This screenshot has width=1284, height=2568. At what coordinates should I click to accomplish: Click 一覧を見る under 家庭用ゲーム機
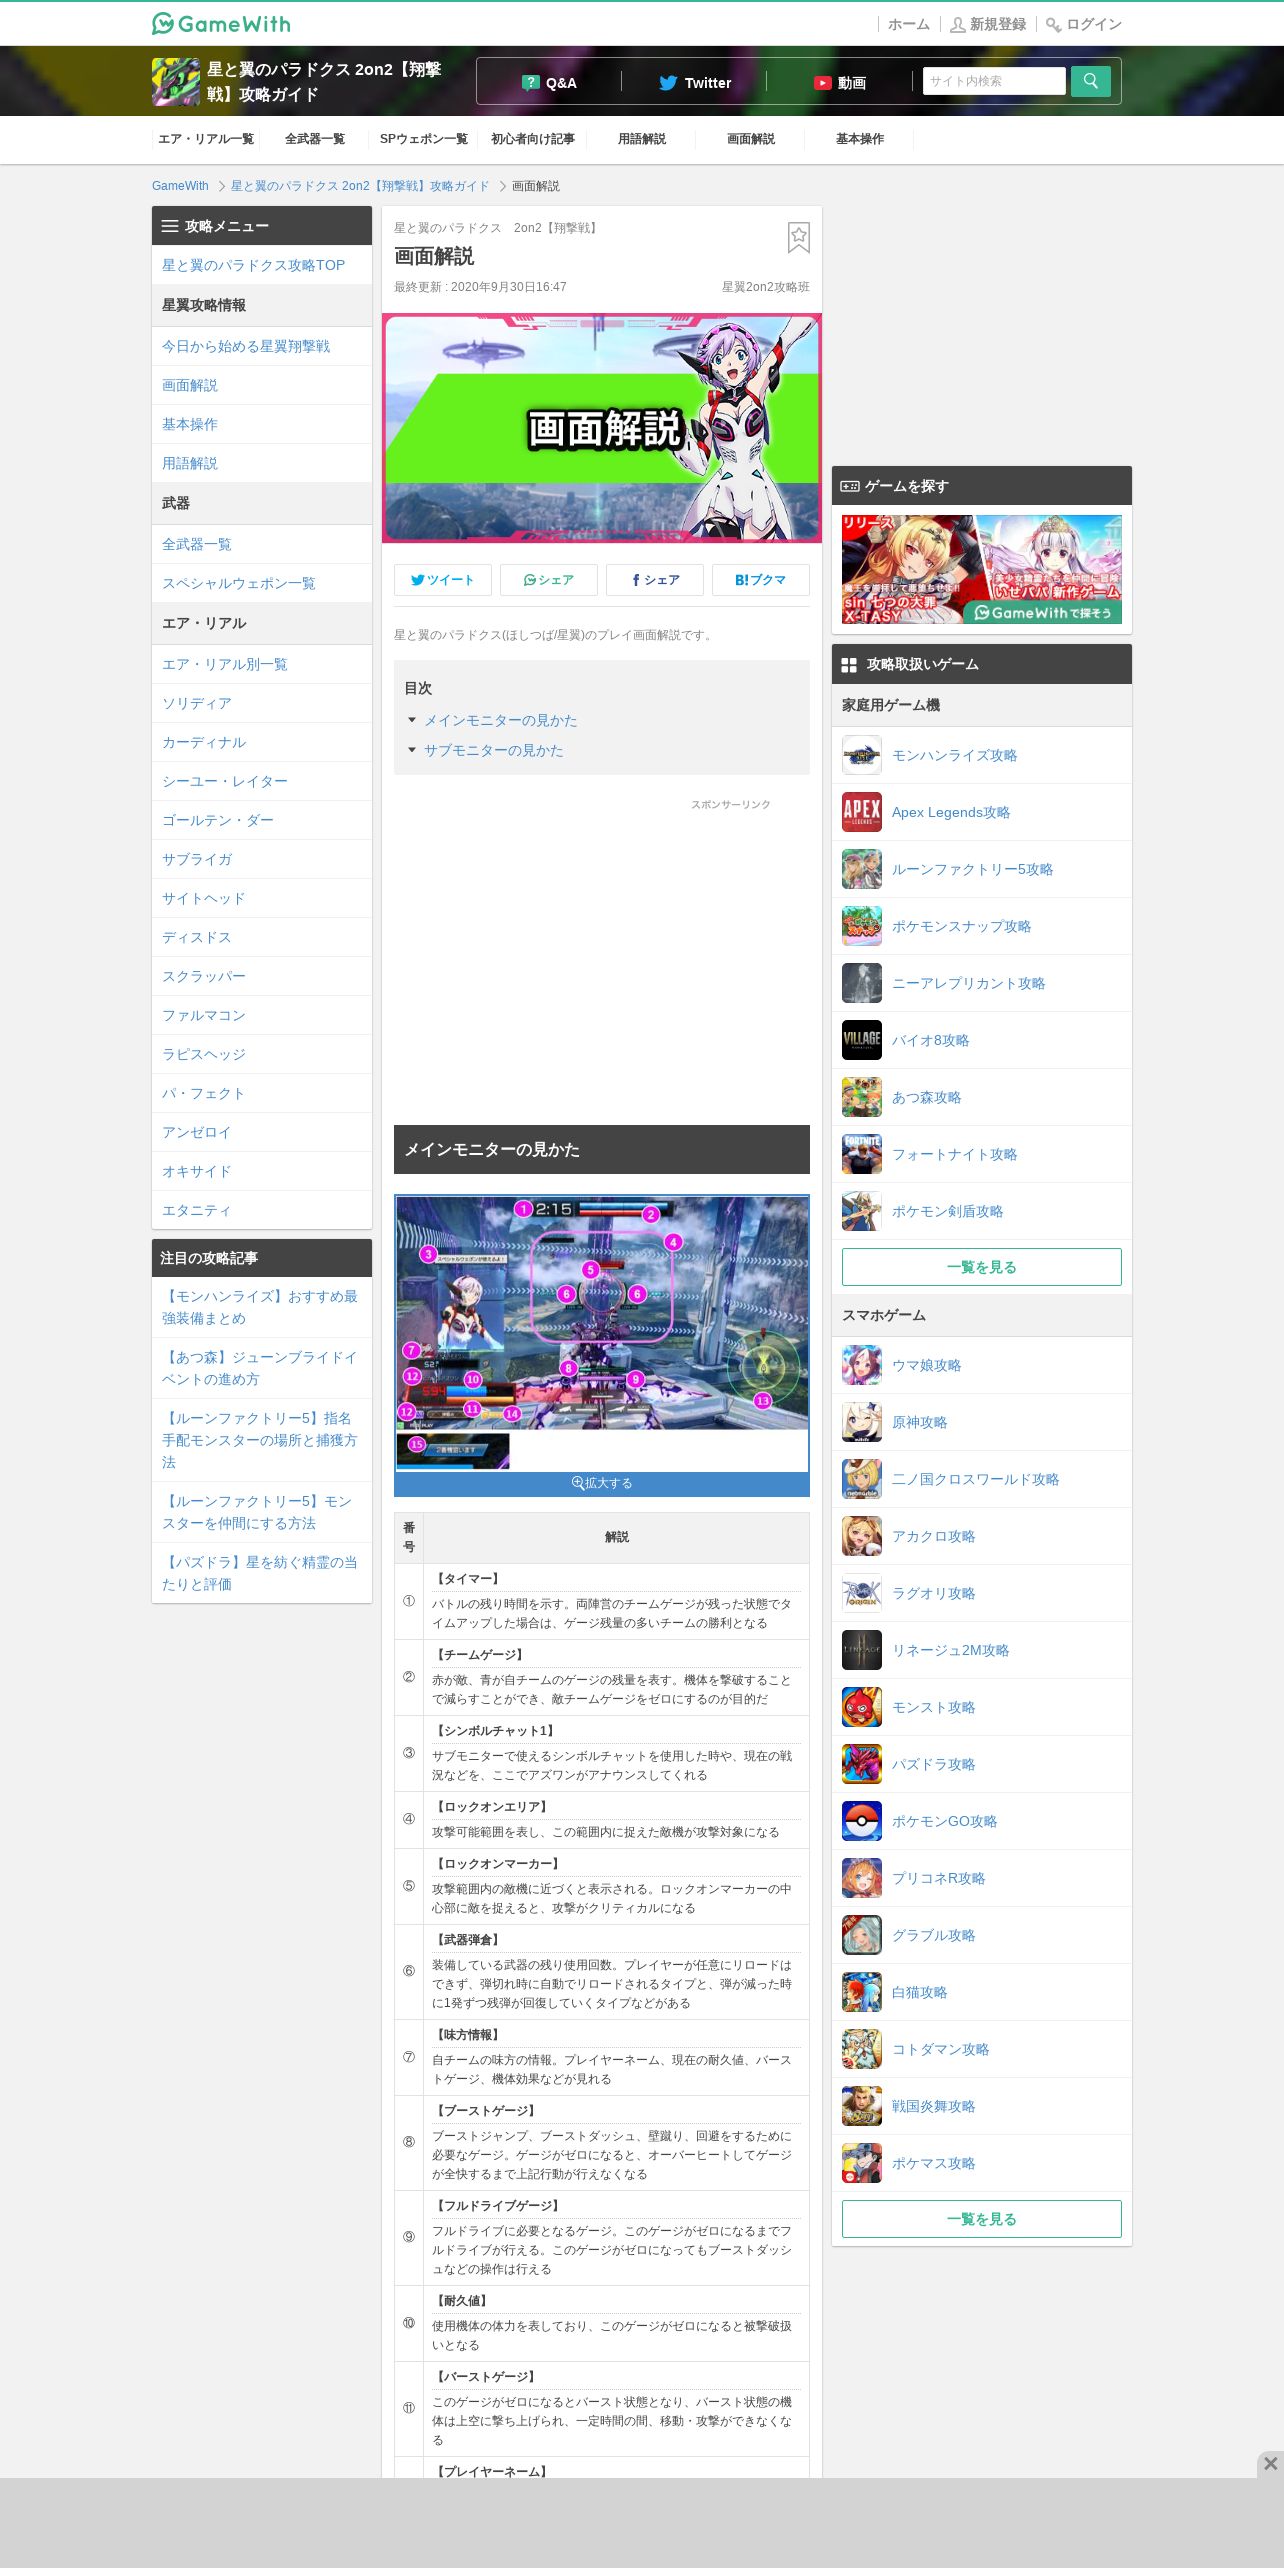coord(982,1267)
